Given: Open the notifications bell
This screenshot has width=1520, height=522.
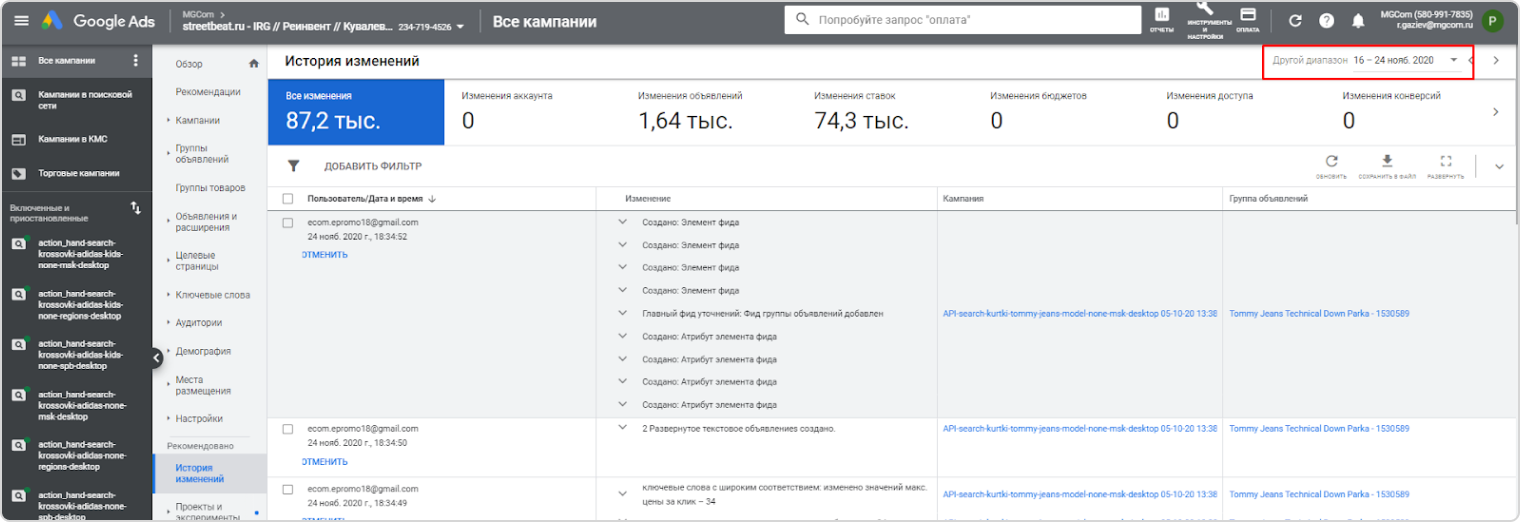Looking at the screenshot, I should click(x=1358, y=21).
